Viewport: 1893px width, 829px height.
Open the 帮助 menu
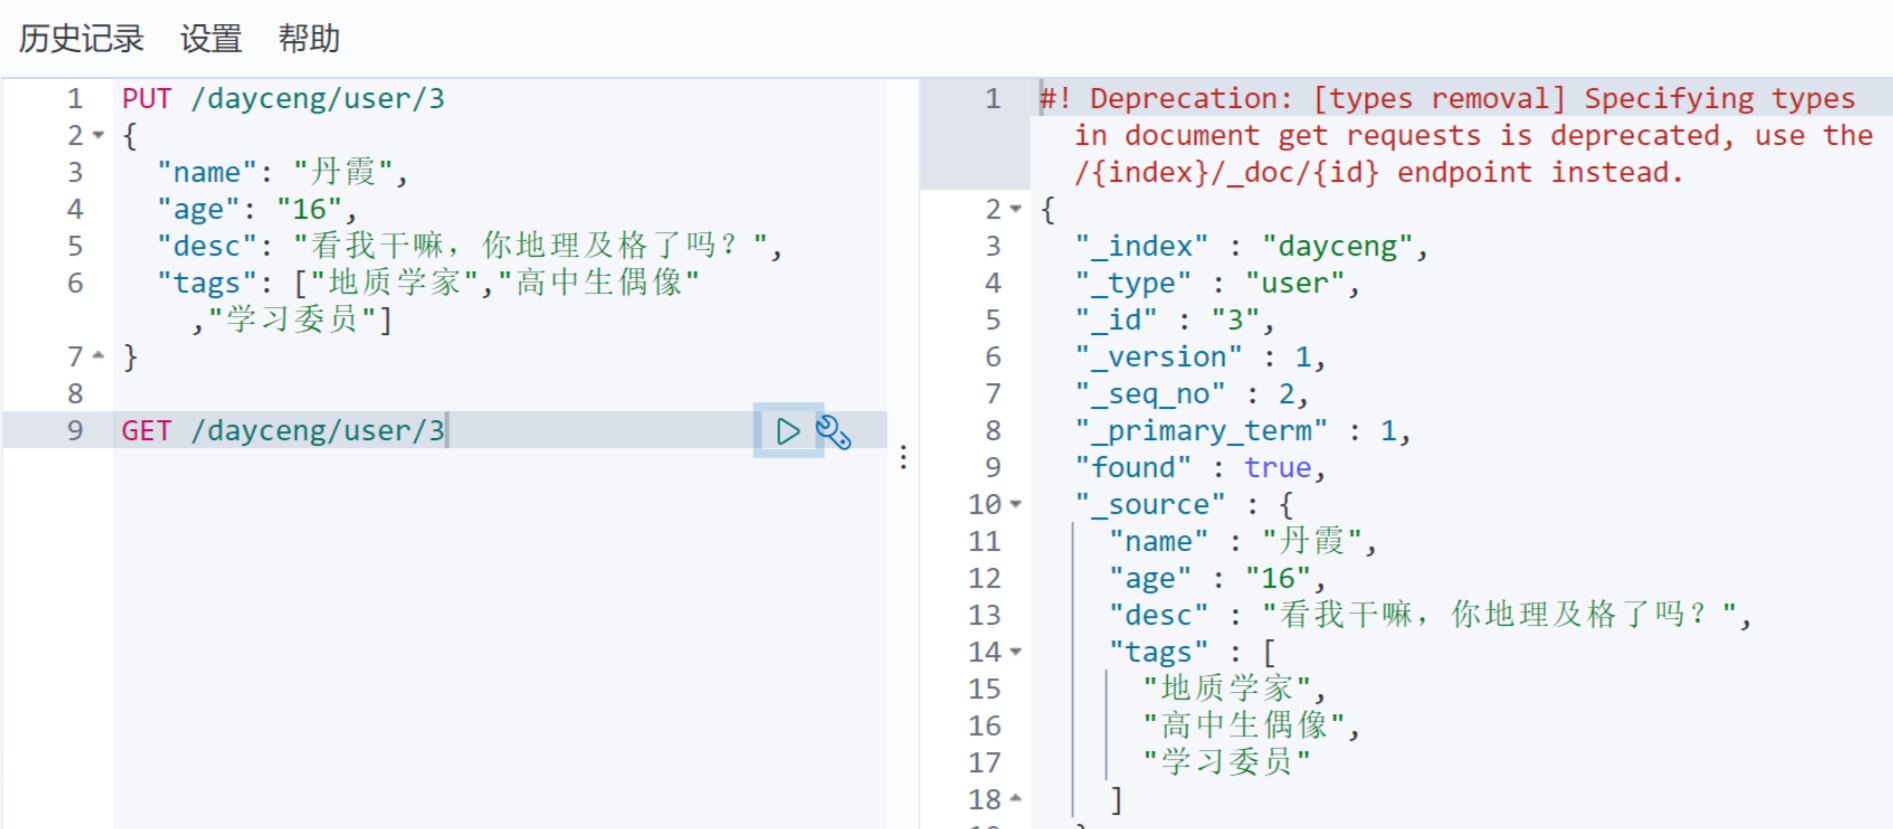point(309,39)
